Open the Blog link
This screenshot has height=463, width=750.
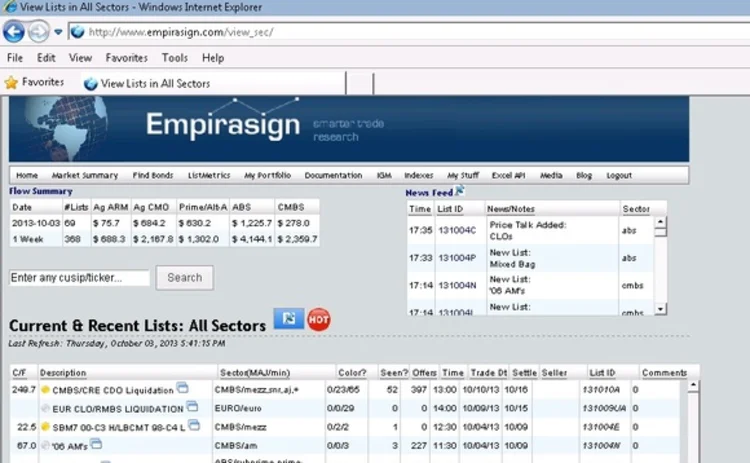pos(584,176)
